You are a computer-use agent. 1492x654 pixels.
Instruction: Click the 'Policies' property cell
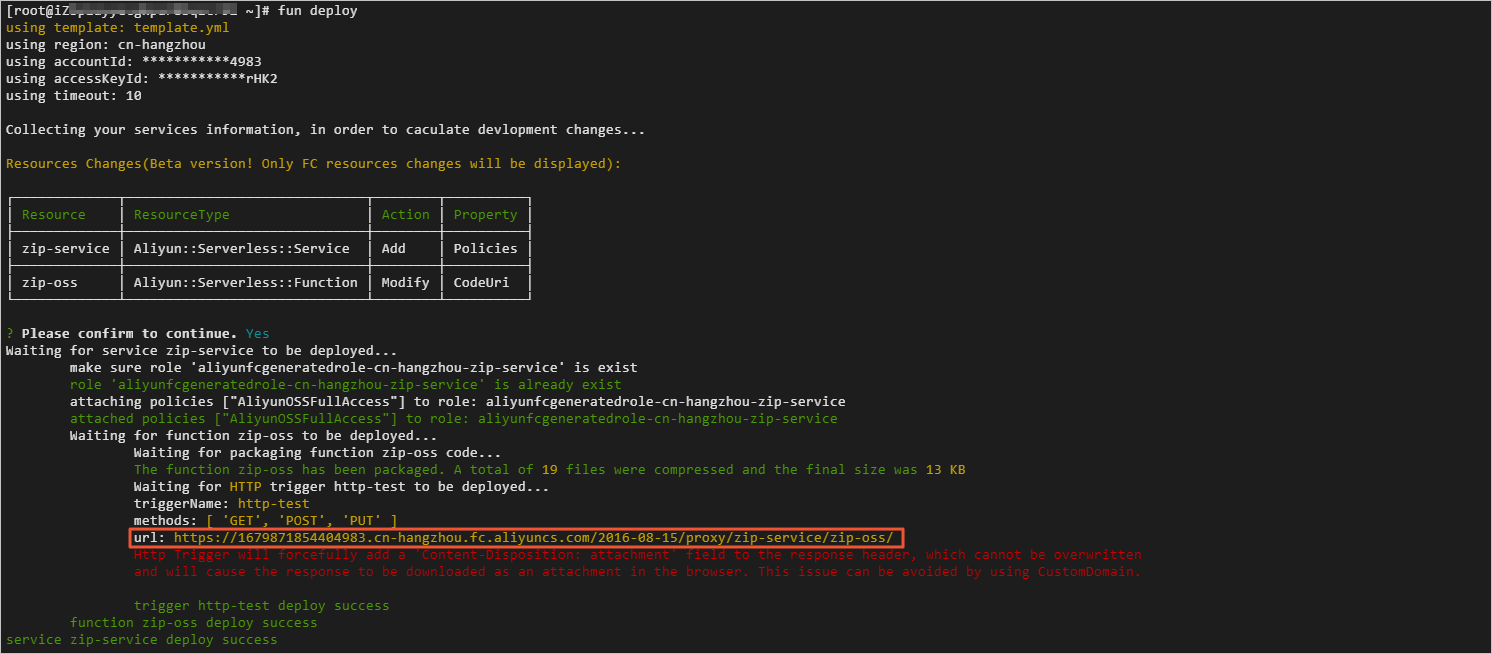tap(486, 249)
